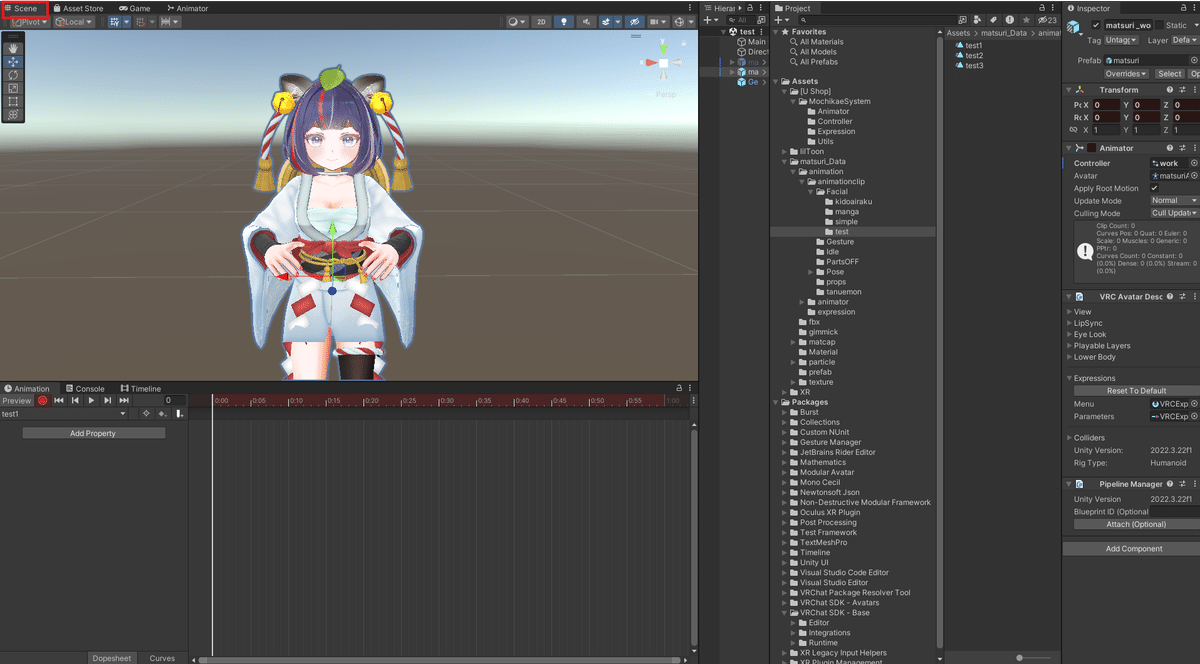Go to first keyframe in Animation window

(x=59, y=400)
